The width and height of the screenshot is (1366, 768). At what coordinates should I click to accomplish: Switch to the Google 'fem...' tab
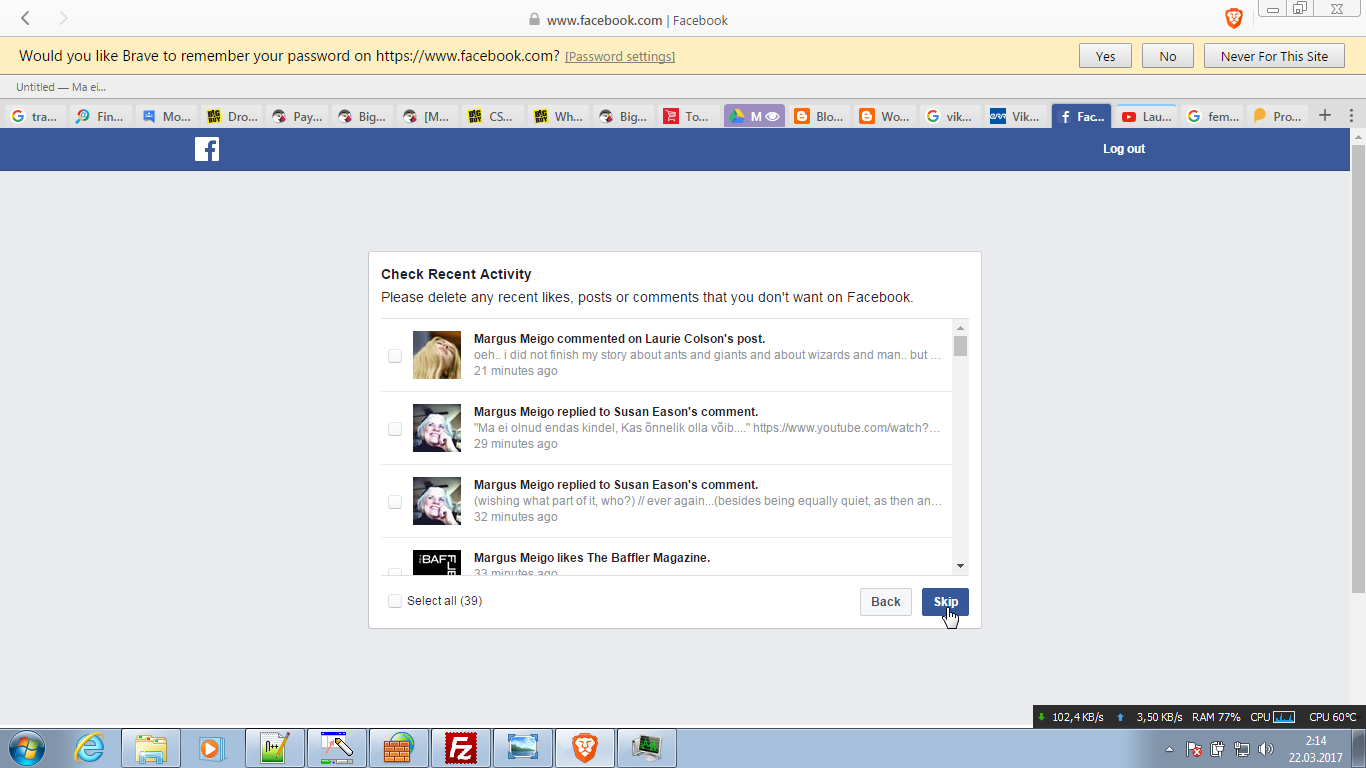point(1212,116)
